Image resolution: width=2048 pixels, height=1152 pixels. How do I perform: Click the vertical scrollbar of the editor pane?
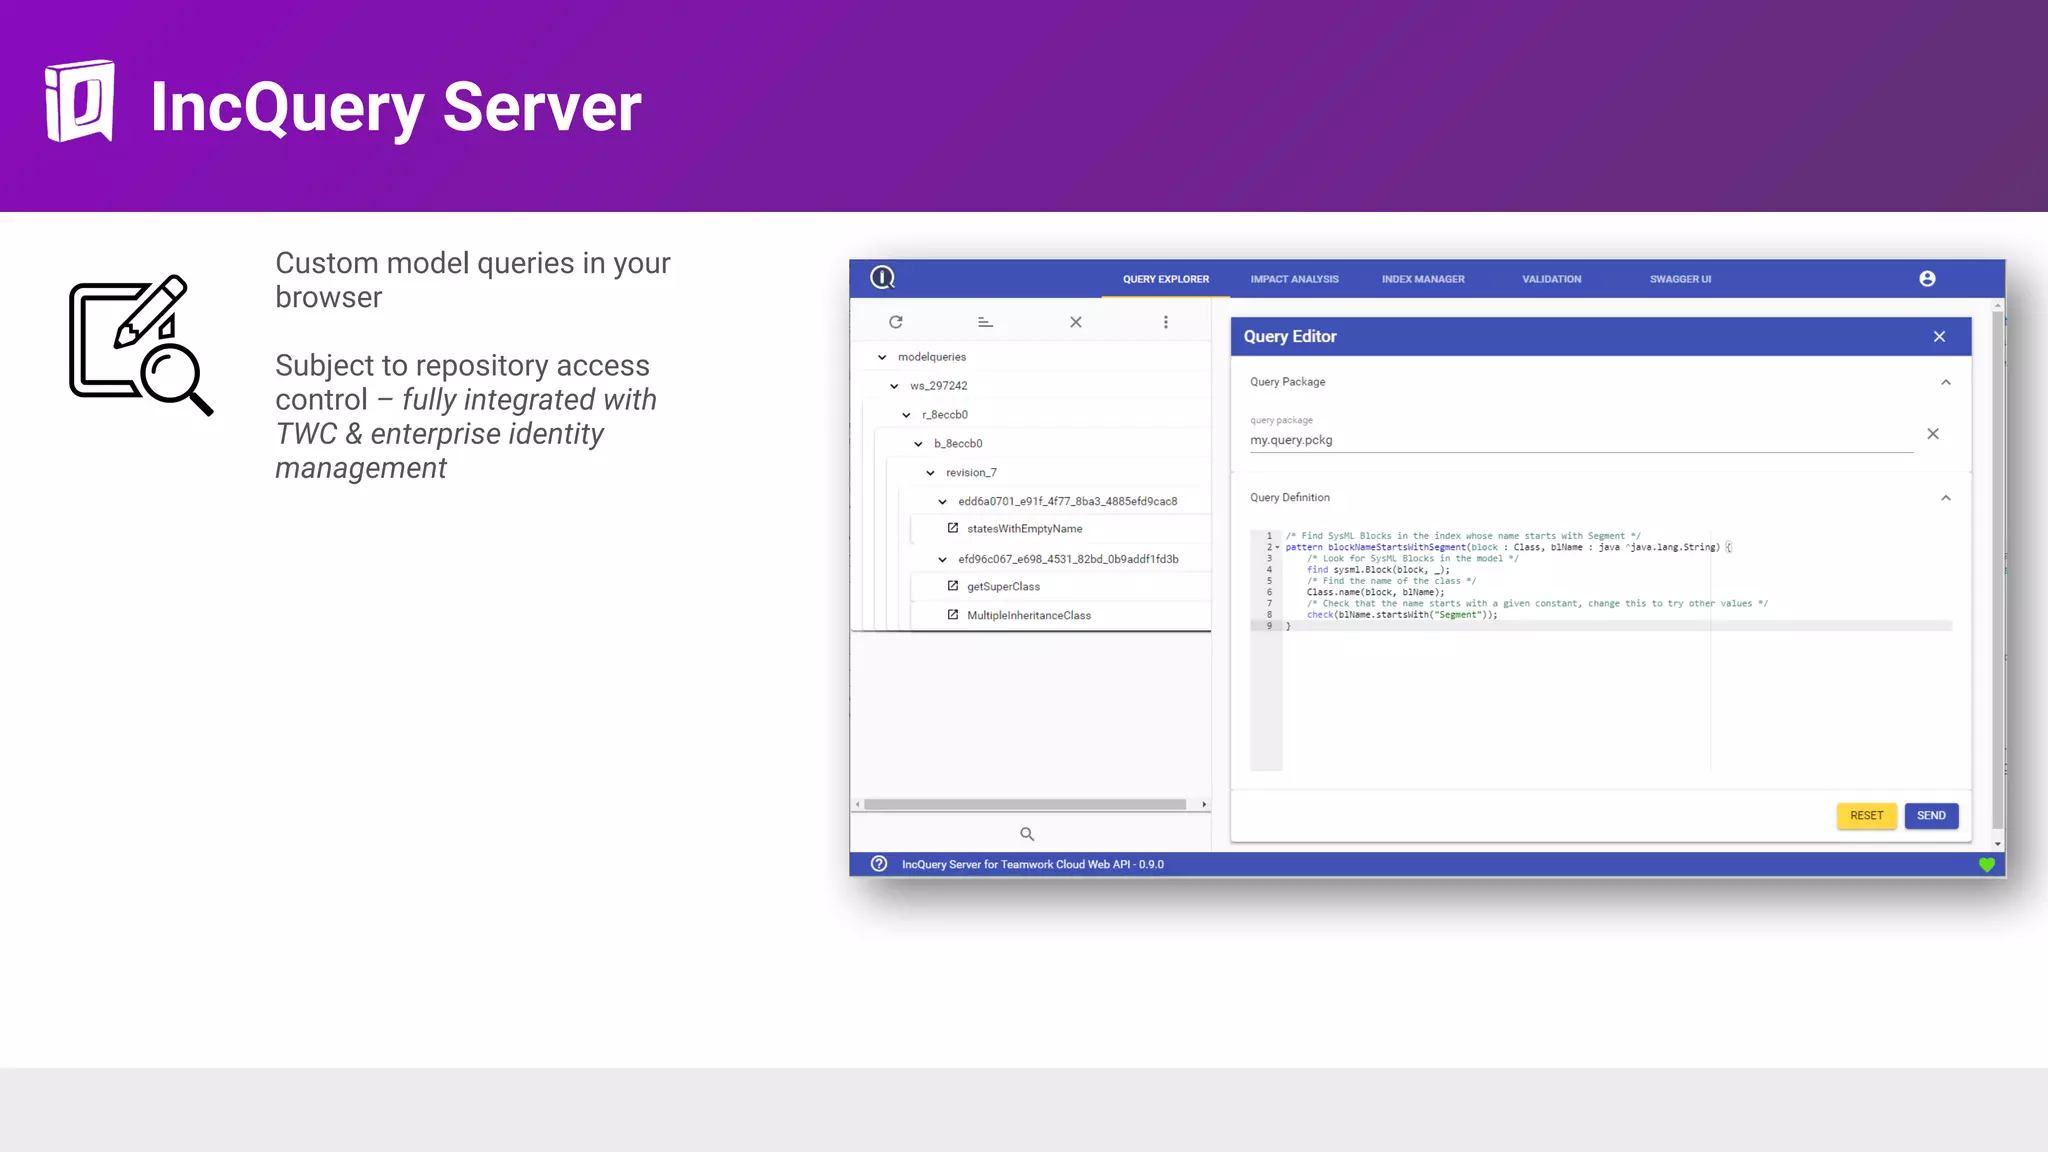(x=1998, y=570)
